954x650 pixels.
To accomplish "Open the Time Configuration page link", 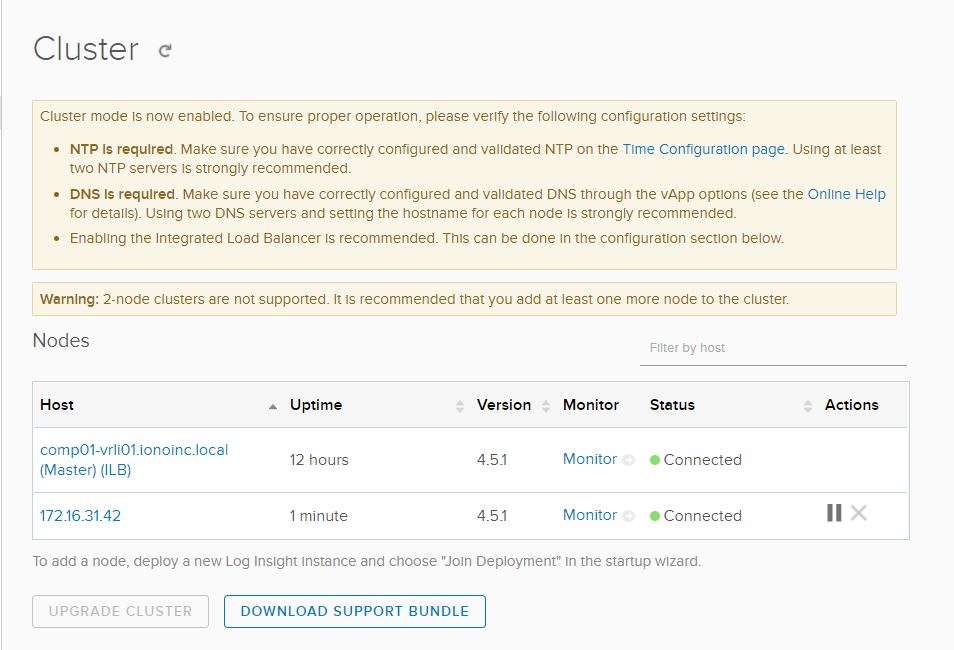I will tap(703, 149).
